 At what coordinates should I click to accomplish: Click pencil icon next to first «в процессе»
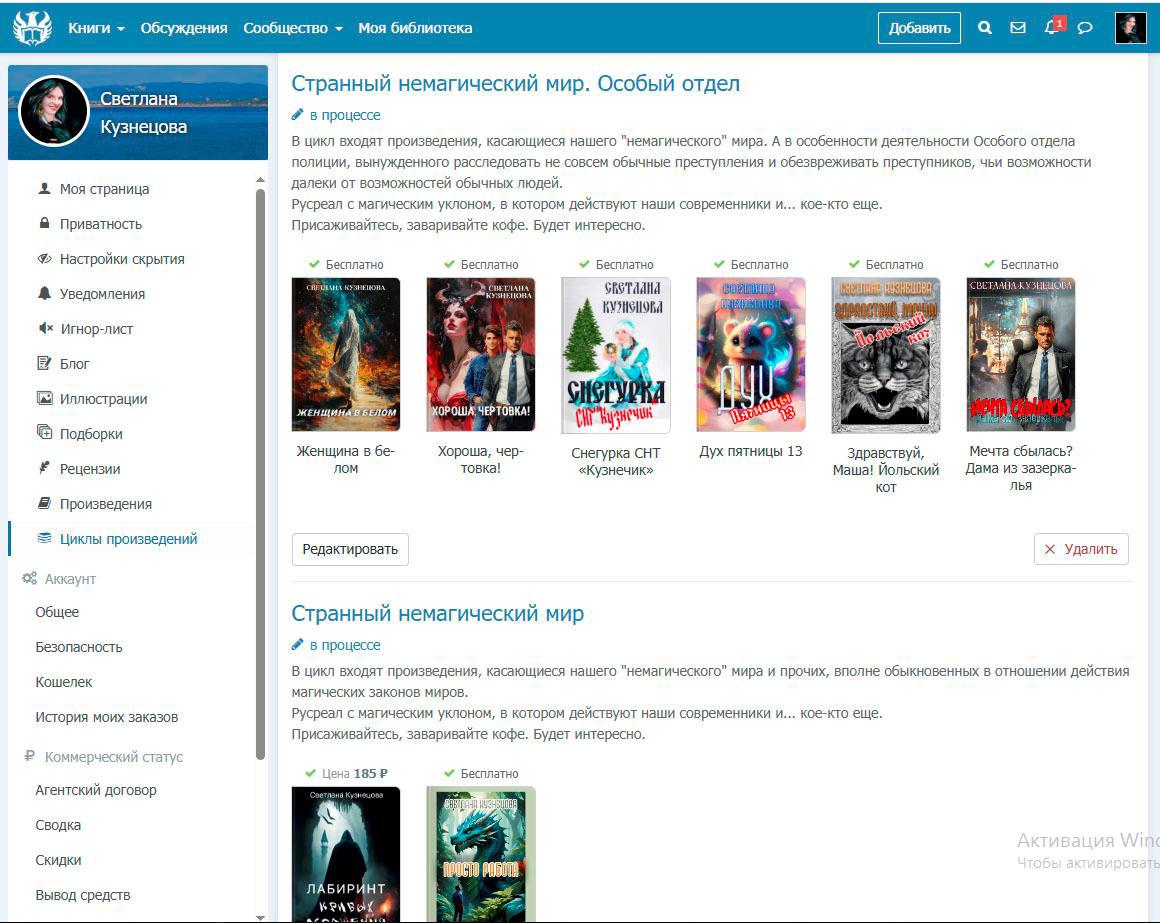coord(297,115)
